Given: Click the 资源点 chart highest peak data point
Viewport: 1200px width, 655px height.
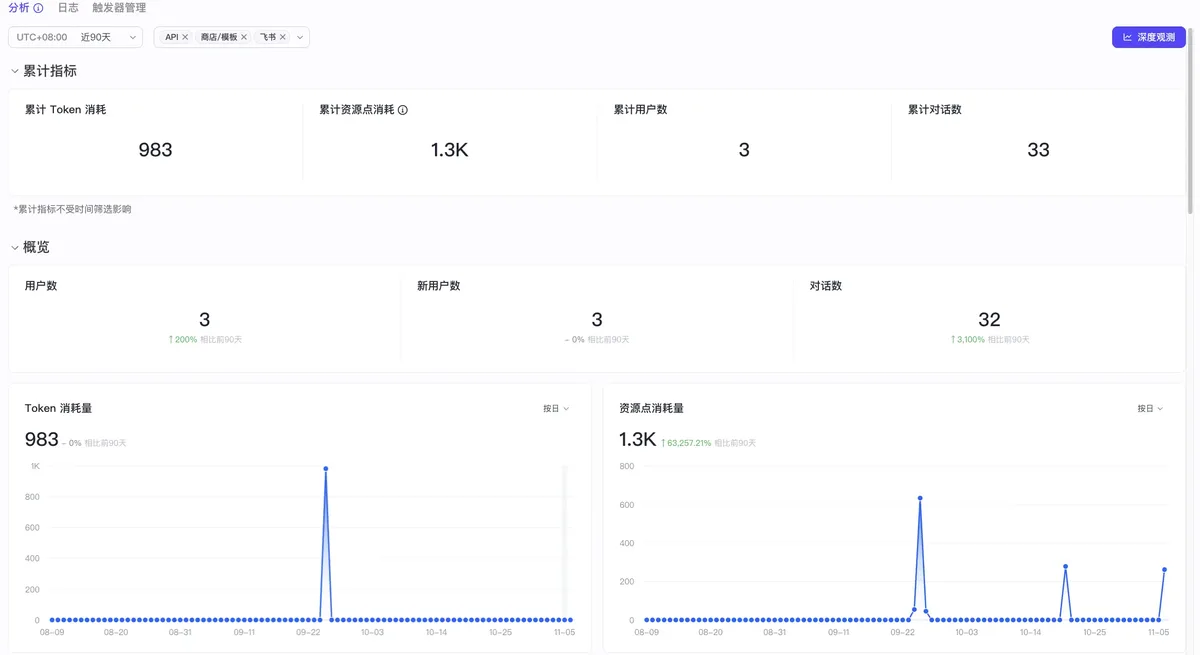Looking at the screenshot, I should 919,498.
